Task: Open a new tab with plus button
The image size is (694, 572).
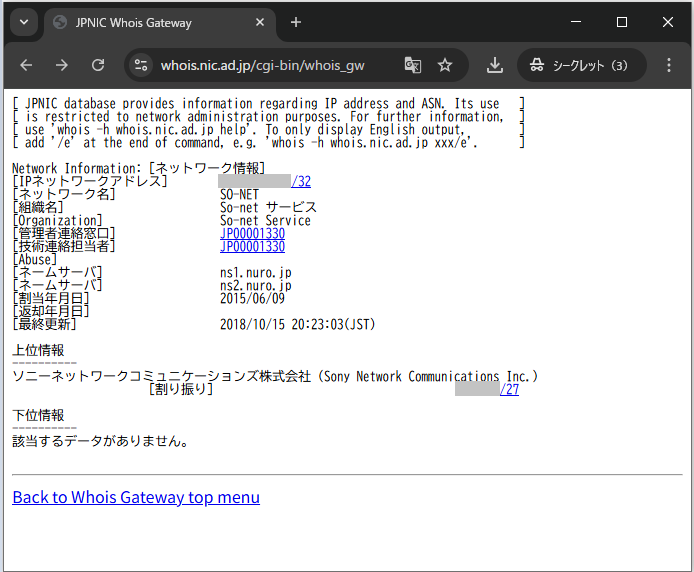Action: 296,22
